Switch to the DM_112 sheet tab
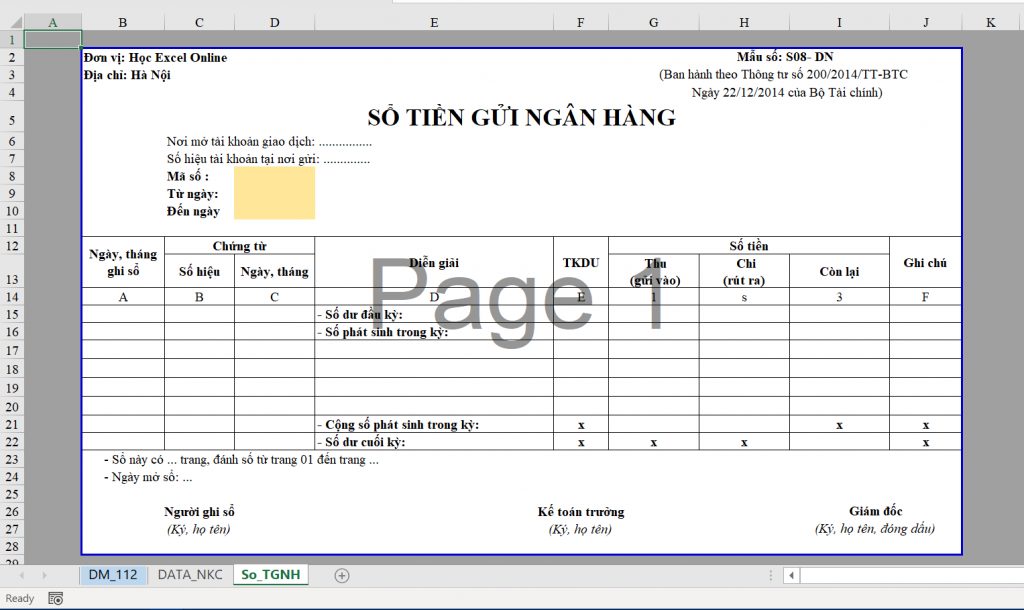The image size is (1024, 610). click(112, 575)
